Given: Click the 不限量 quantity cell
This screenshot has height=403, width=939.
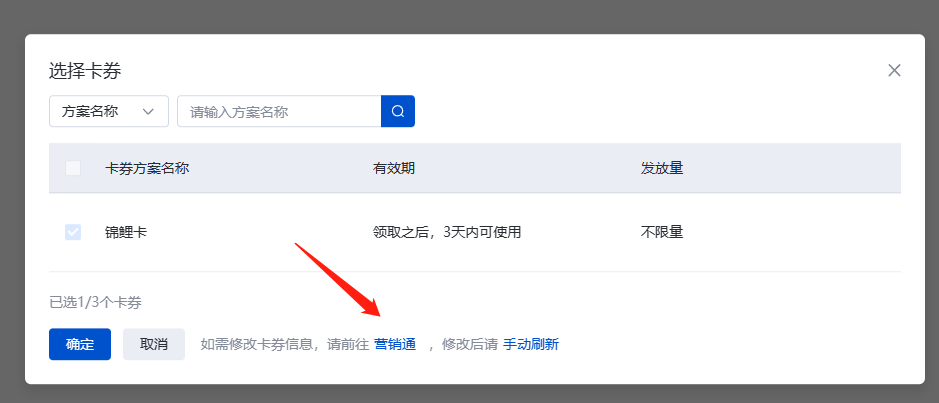Looking at the screenshot, I should tap(662, 232).
